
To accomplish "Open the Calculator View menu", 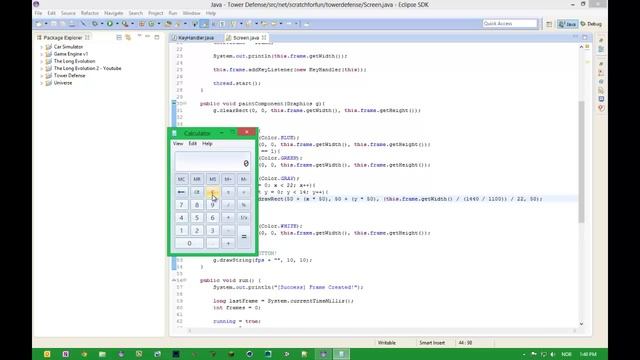I will point(178,144).
